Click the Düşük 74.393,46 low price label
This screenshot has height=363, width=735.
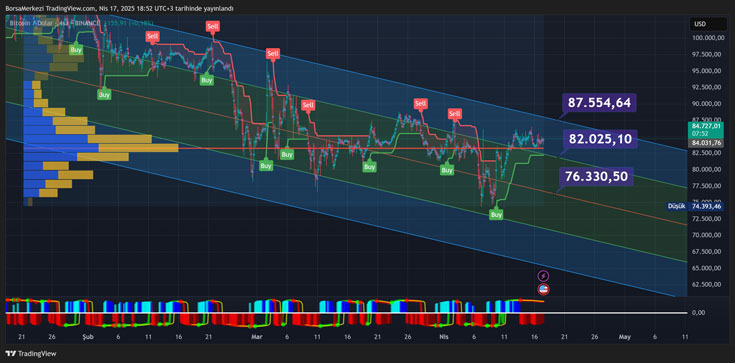click(x=696, y=206)
